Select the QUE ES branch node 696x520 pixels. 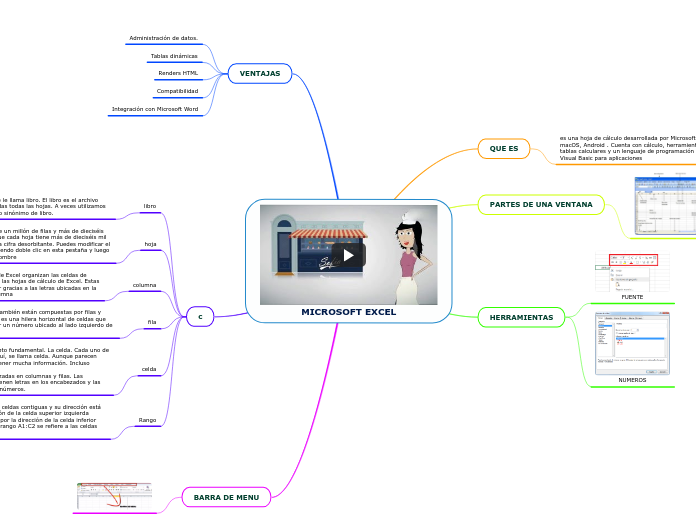click(504, 148)
